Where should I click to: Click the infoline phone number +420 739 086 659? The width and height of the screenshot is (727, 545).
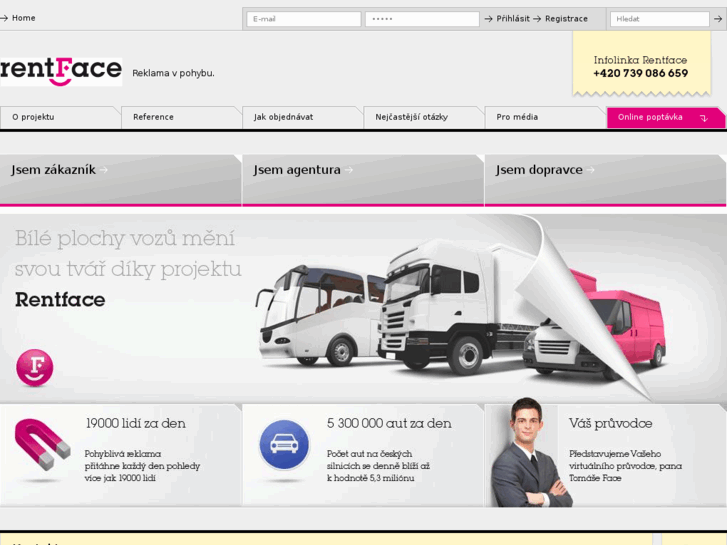pyautogui.click(x=640, y=73)
